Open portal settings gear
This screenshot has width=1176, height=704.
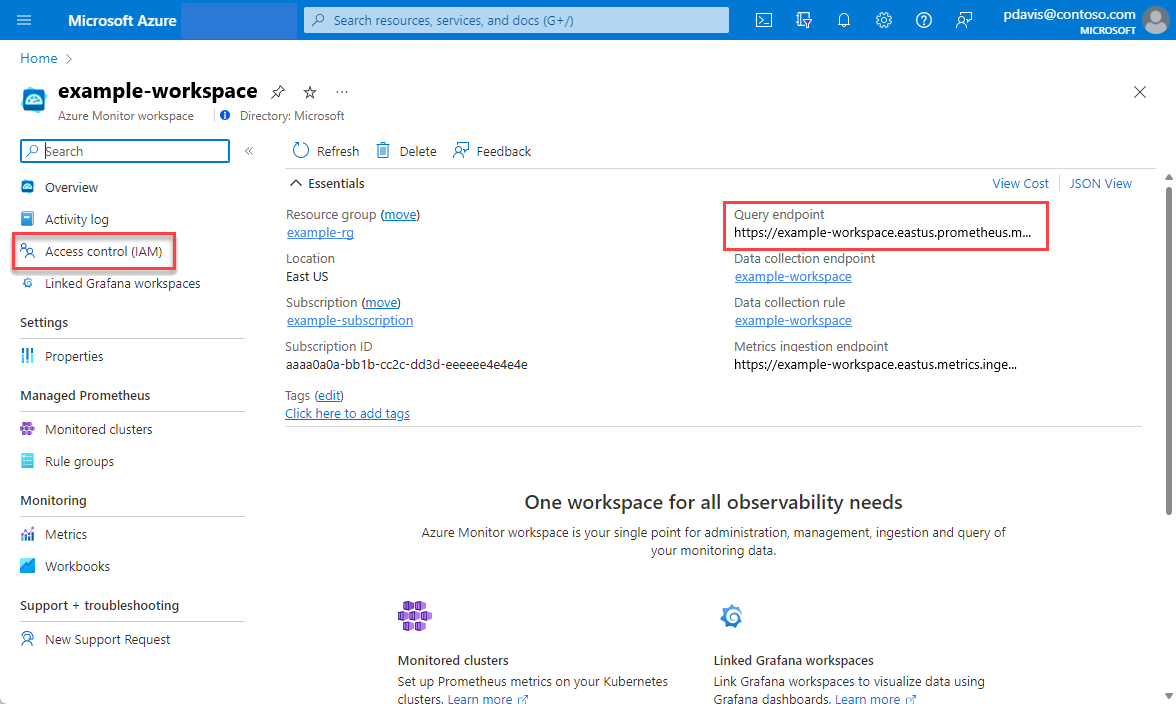click(884, 20)
